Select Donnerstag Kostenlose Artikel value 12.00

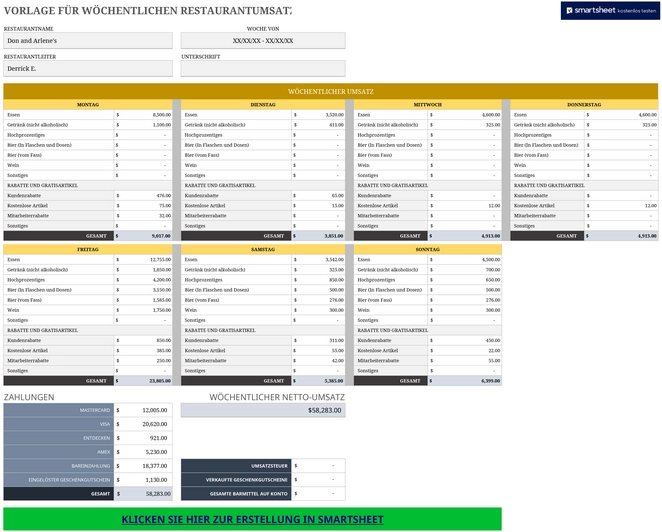621,206
